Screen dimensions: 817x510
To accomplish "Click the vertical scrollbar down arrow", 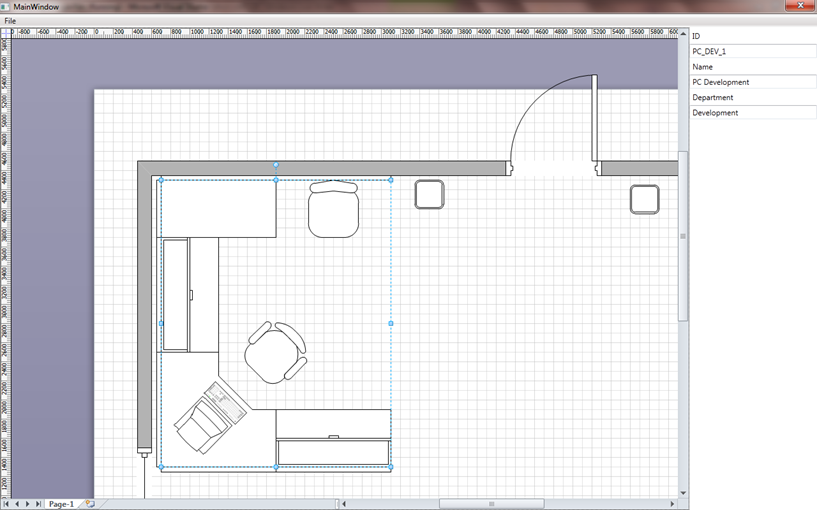I will pos(683,493).
